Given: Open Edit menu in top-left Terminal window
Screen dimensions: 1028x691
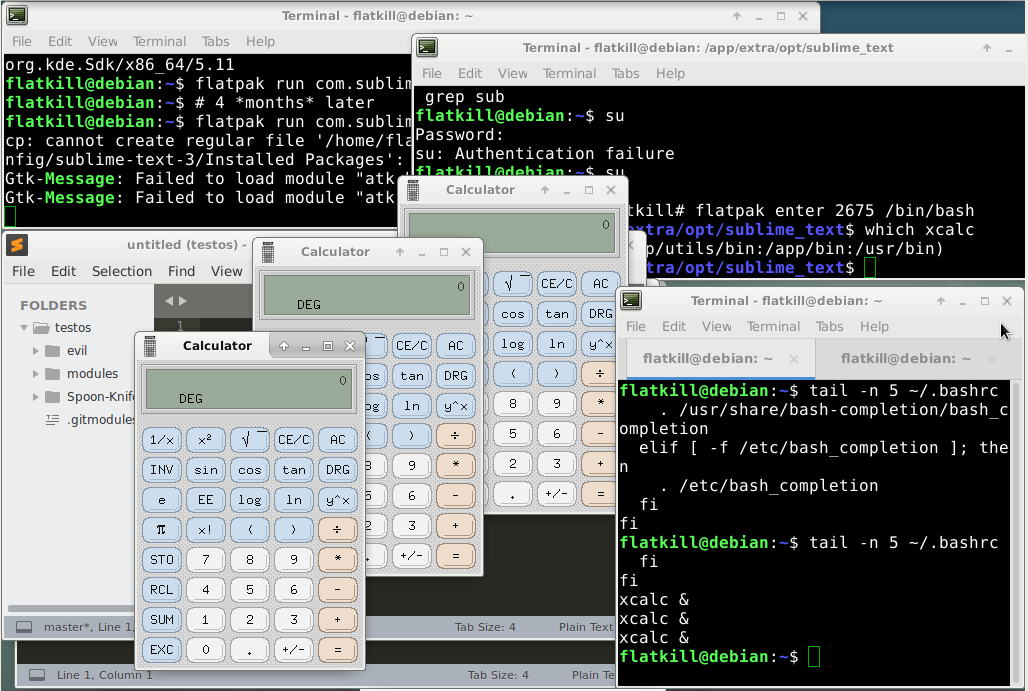Looking at the screenshot, I should (x=60, y=41).
